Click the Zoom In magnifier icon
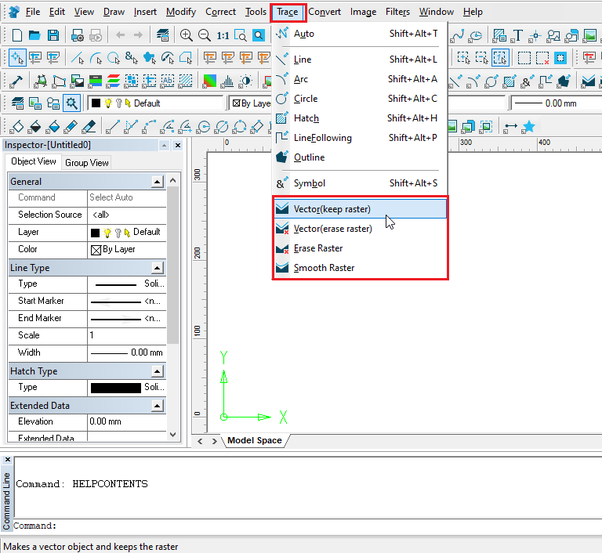 click(x=186, y=35)
